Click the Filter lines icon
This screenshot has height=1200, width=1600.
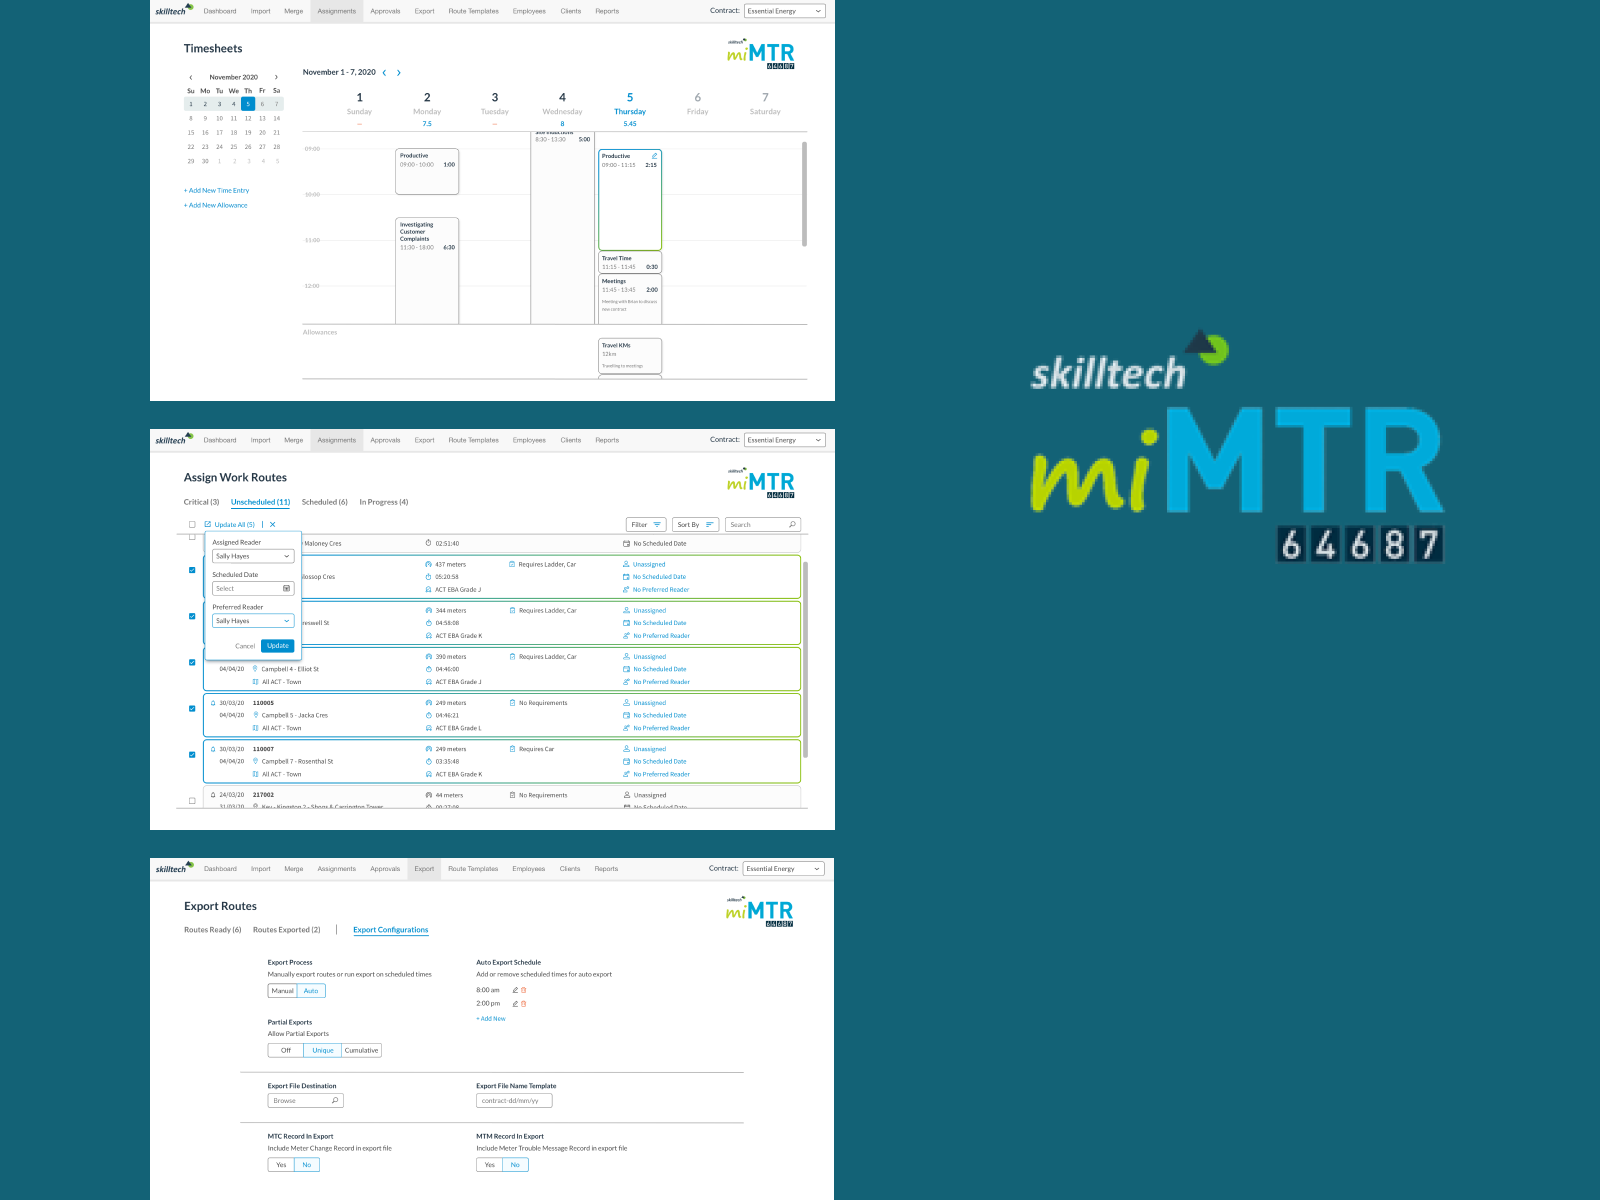coord(657,524)
